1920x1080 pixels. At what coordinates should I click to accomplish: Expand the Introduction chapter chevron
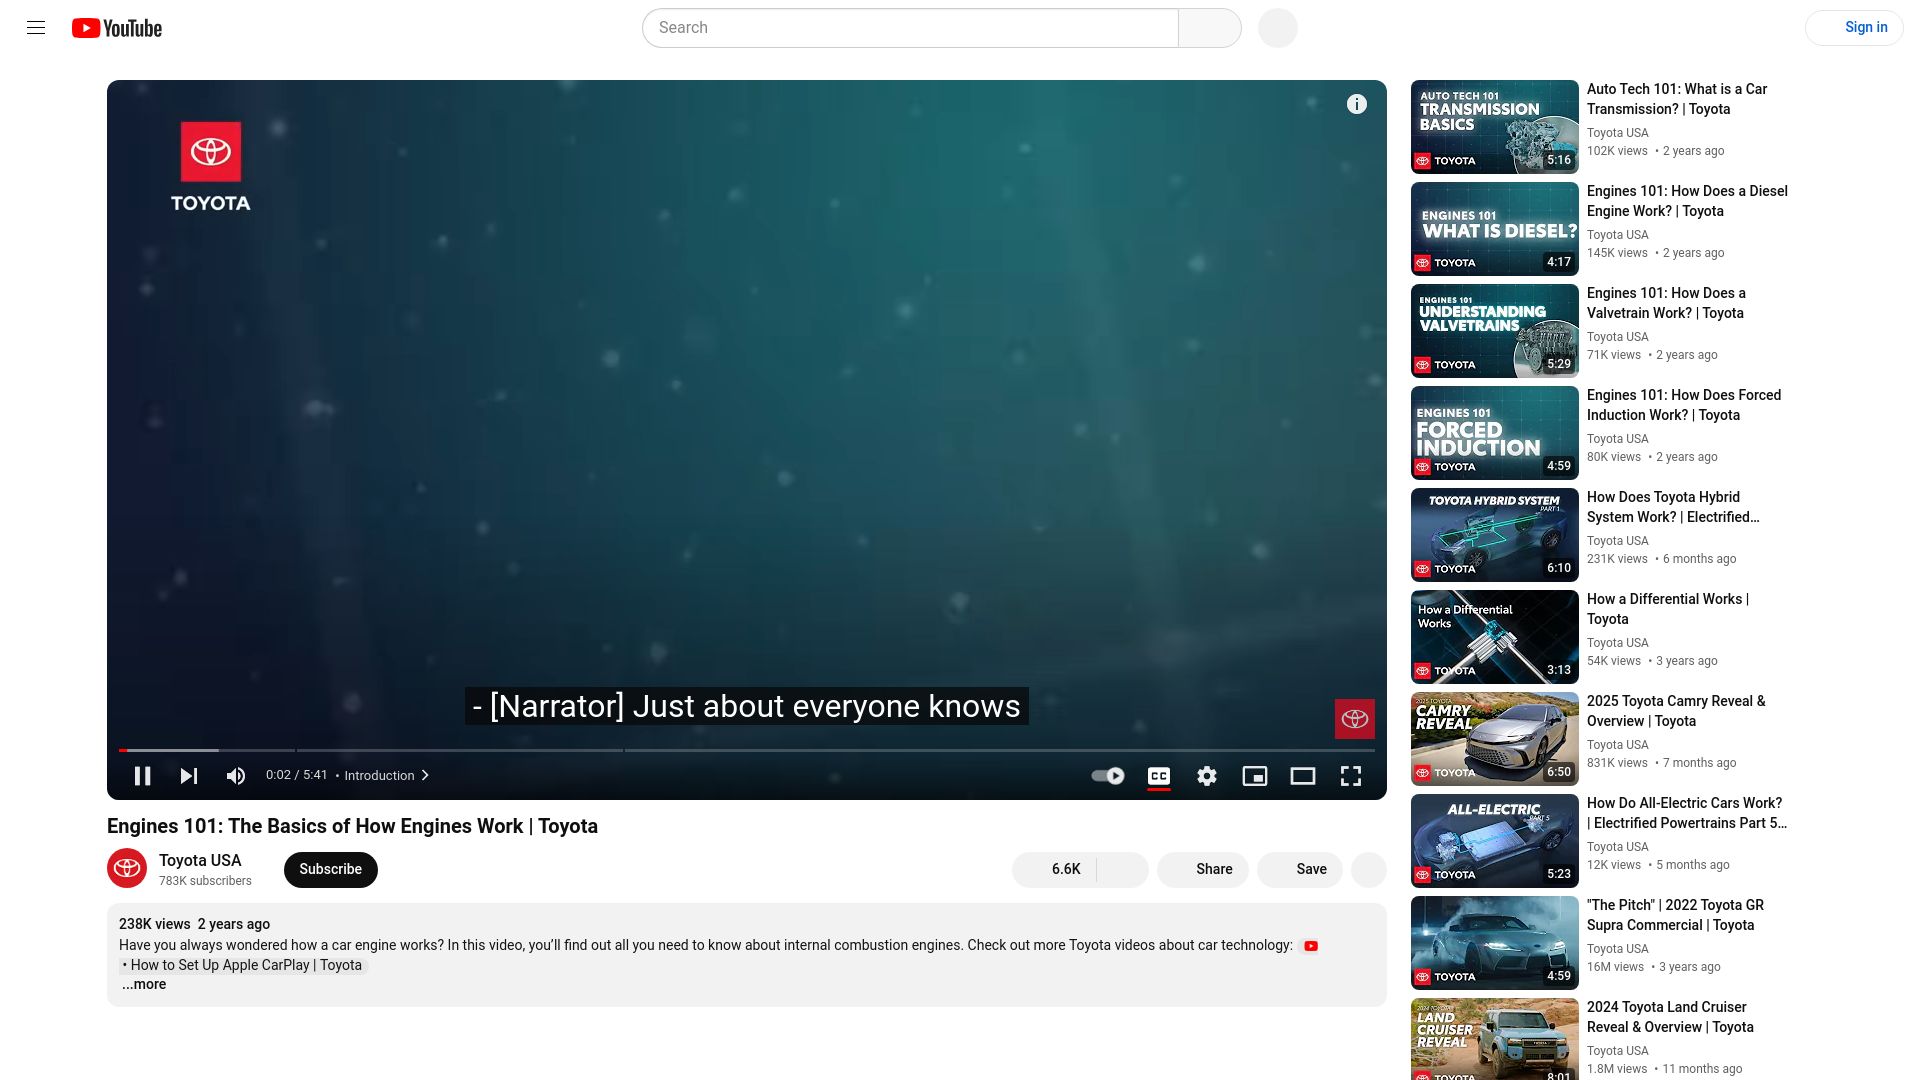point(425,775)
